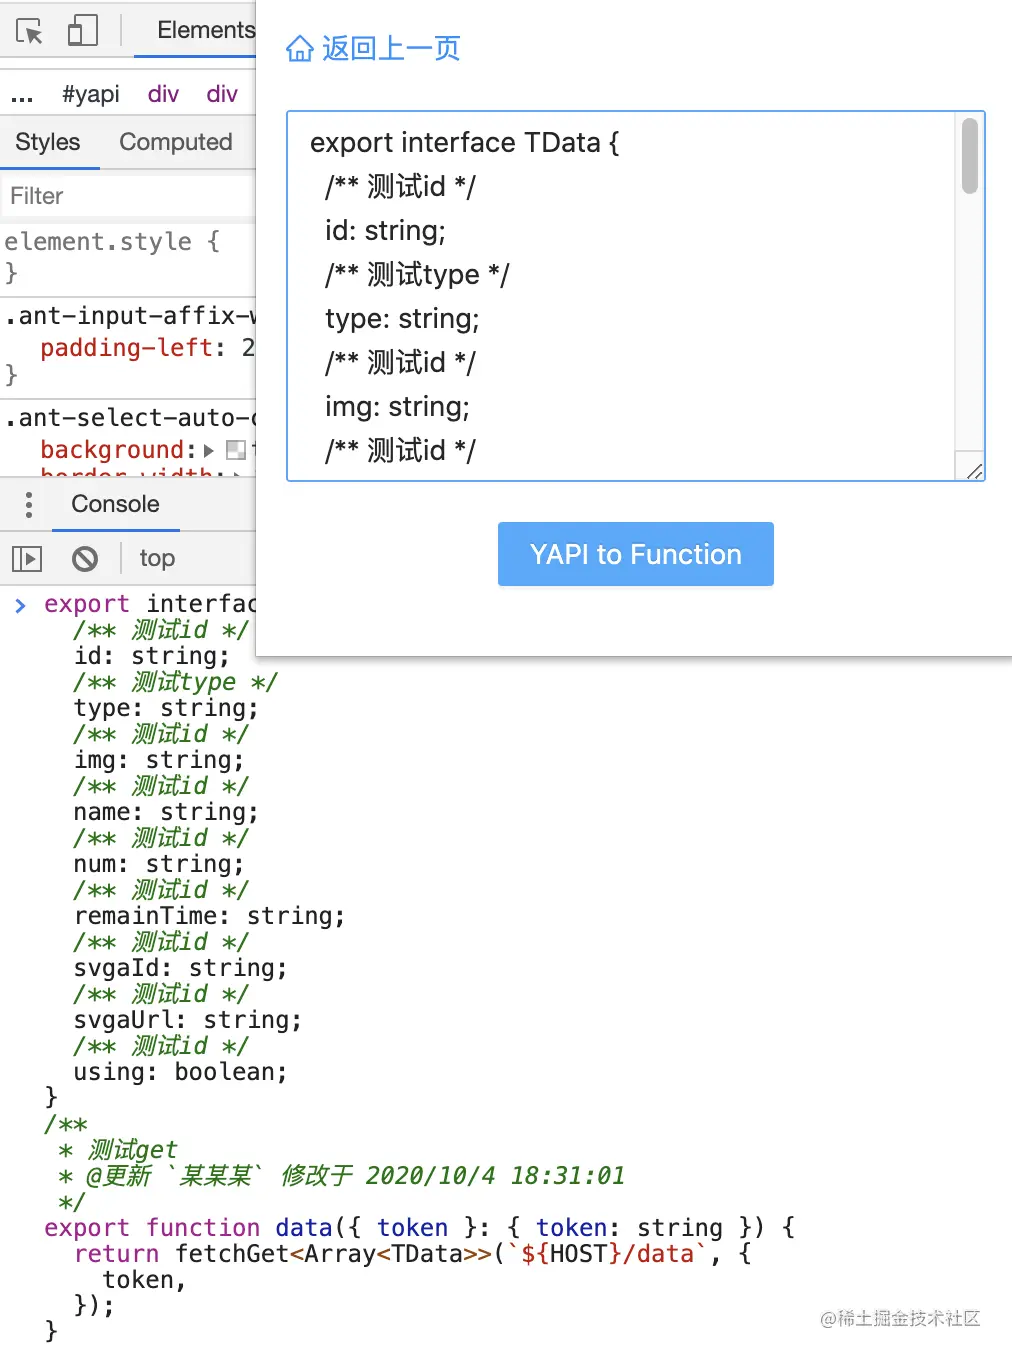Click the YAPI to Function button
The height and width of the screenshot is (1360, 1012).
pos(635,554)
